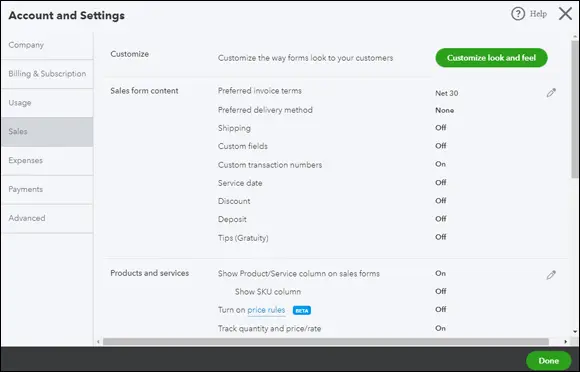Click the horizontal scrollbar left arrow
Viewport: 580px width, 372px height.
point(98,342)
